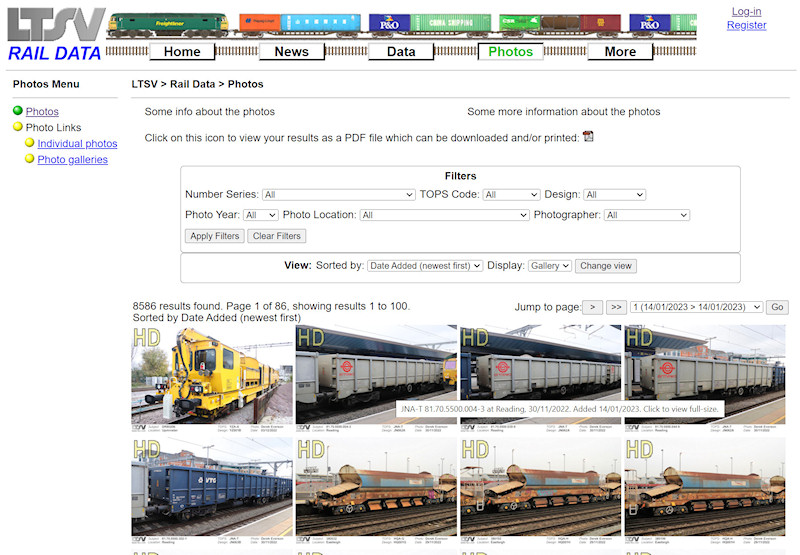
Task: Click the PDF download icon
Action: [x=588, y=136]
